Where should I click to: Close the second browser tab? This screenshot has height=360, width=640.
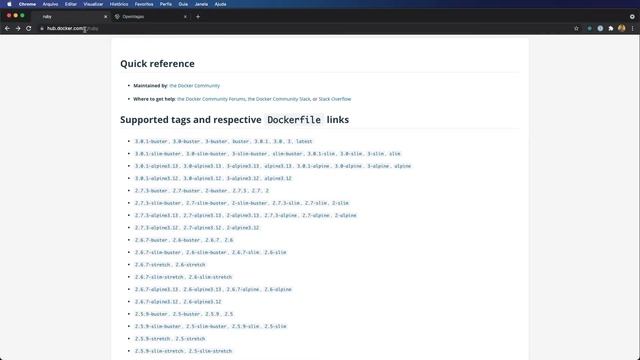[185, 17]
